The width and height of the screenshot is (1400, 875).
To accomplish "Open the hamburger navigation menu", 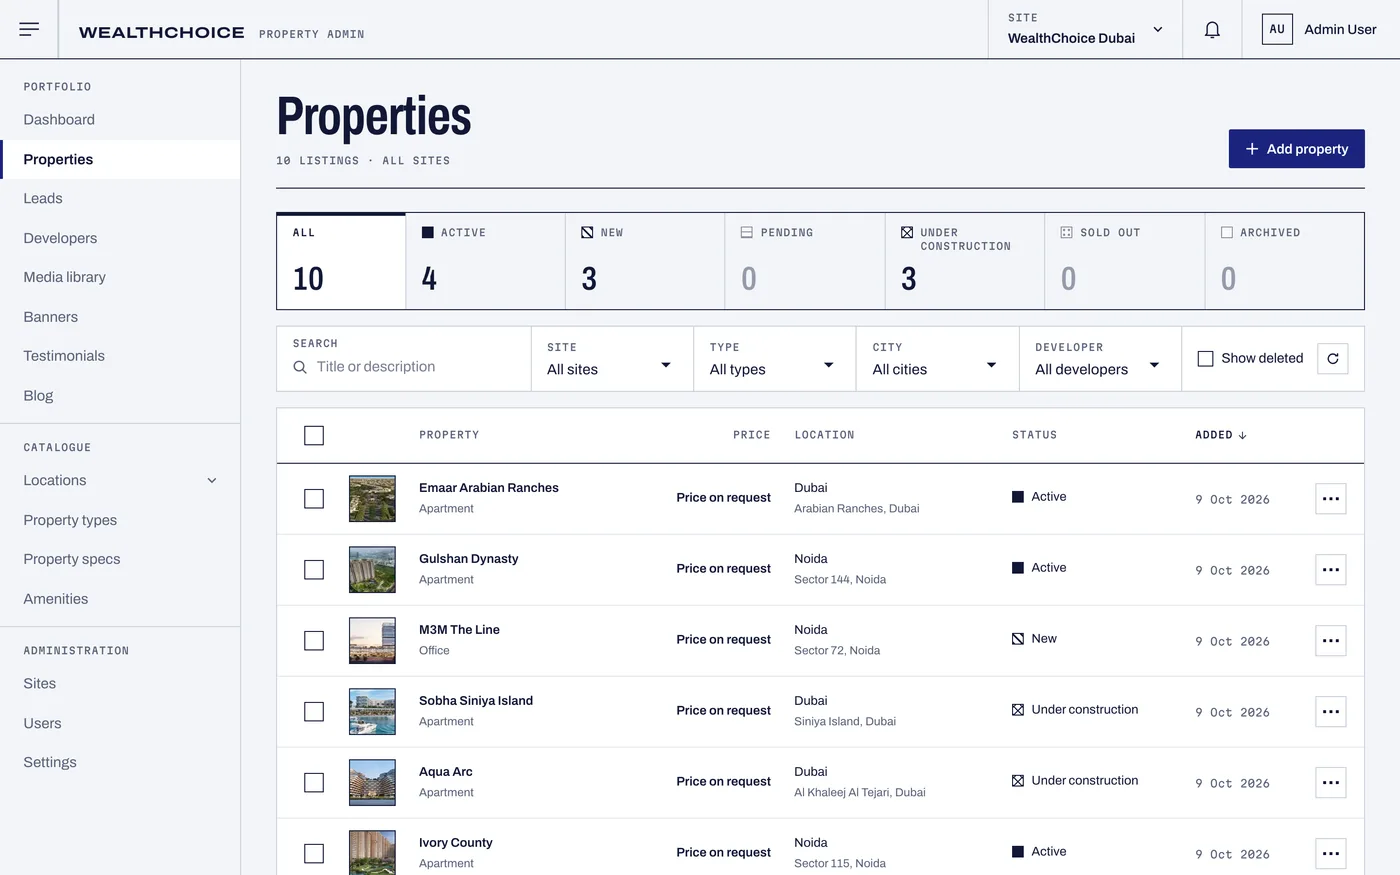I will point(29,29).
